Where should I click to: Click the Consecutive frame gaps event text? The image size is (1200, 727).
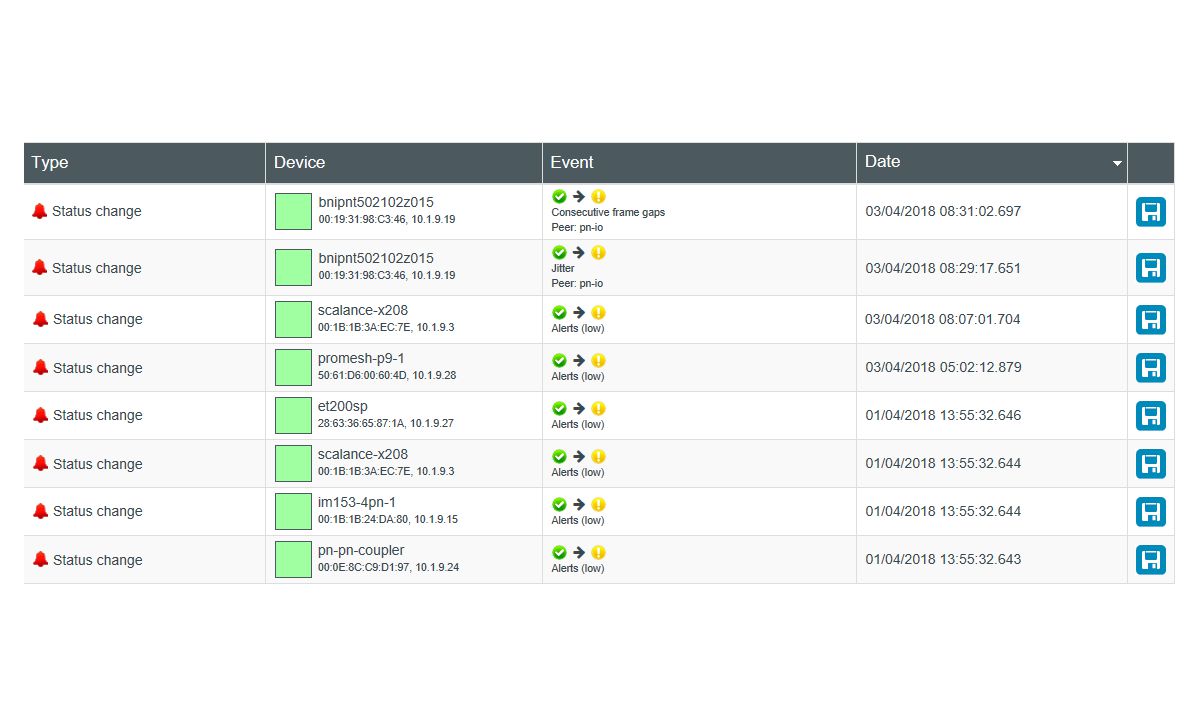coord(608,212)
